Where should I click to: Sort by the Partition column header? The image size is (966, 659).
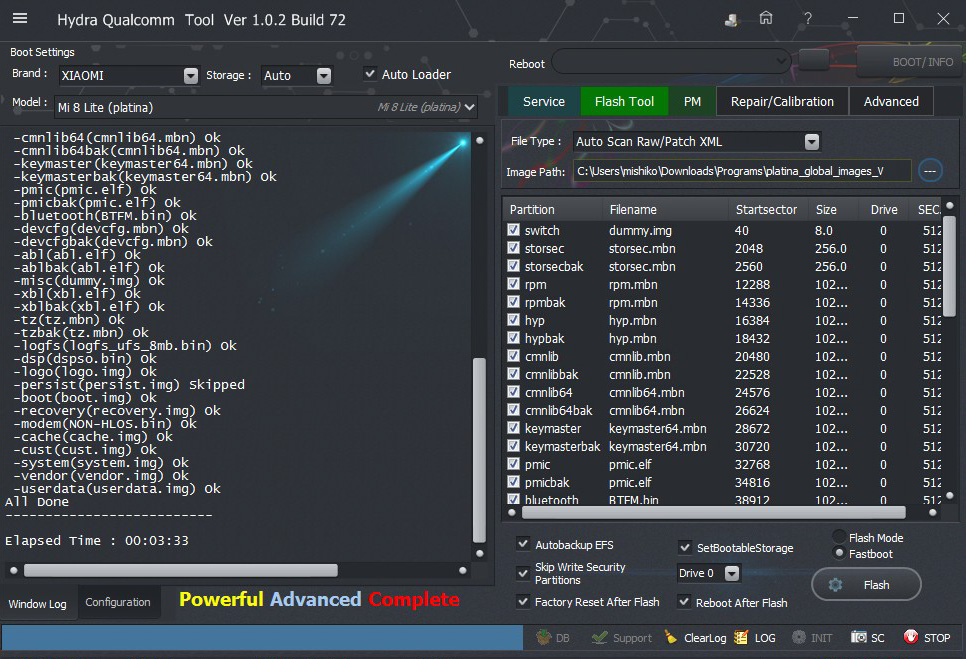(x=553, y=209)
